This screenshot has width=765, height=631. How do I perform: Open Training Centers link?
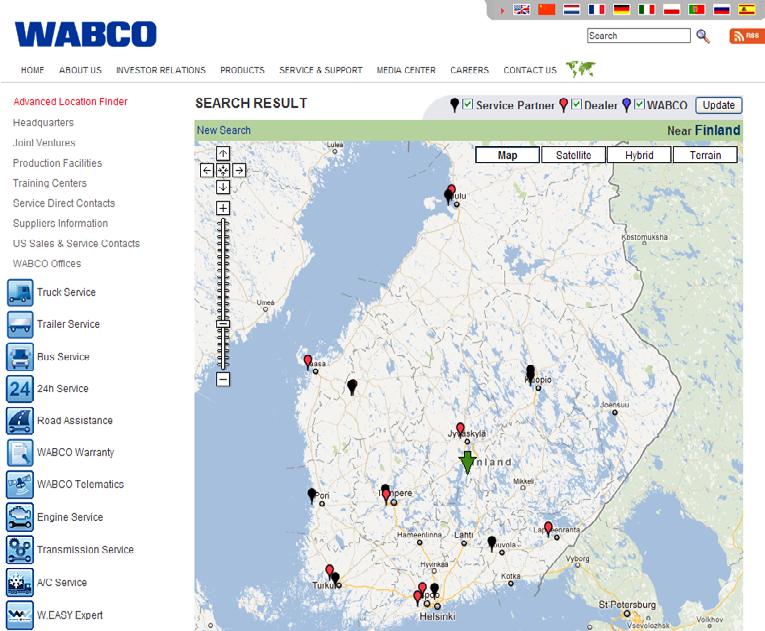(50, 183)
